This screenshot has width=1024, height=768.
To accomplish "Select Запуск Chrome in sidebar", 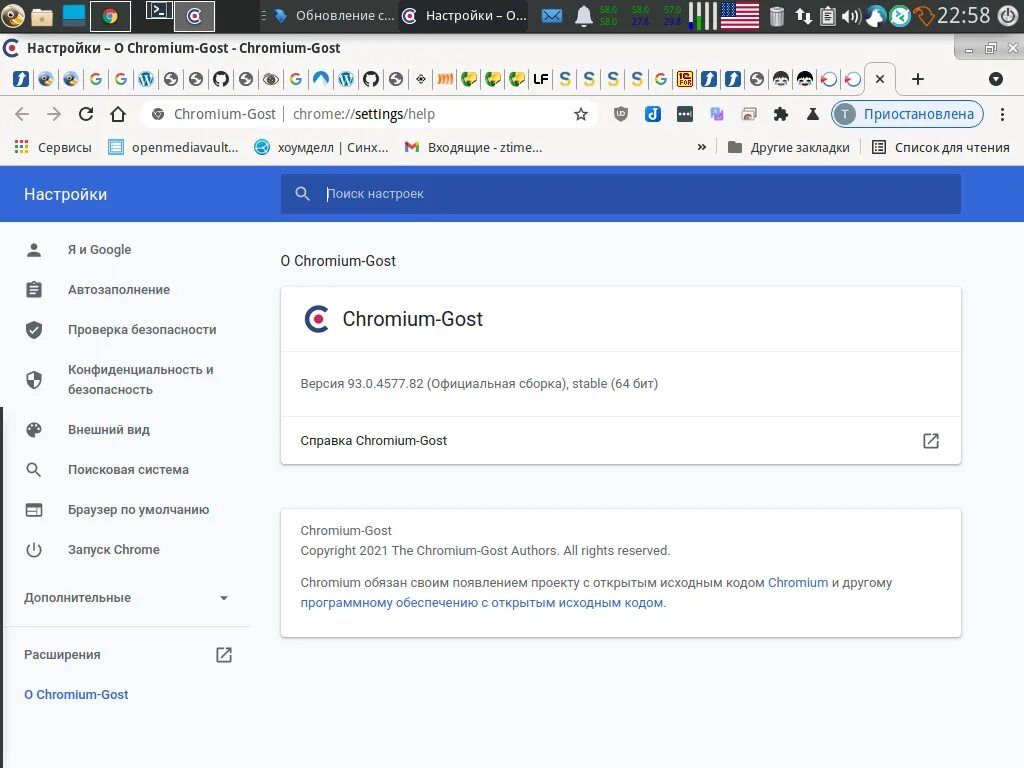I will tap(114, 550).
